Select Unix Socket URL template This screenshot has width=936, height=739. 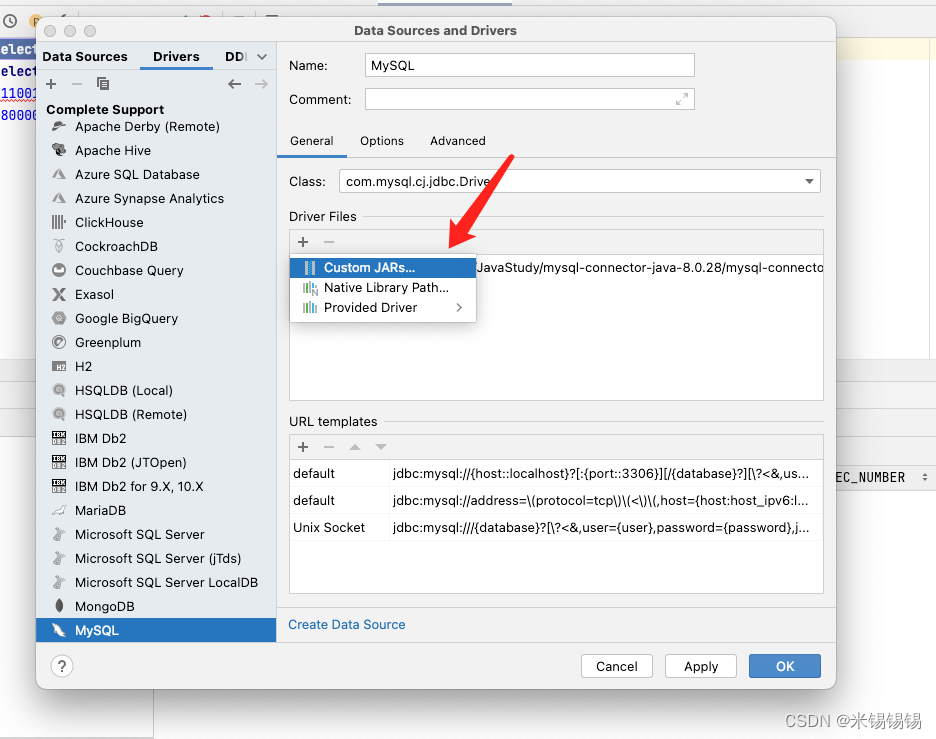pyautogui.click(x=556, y=527)
